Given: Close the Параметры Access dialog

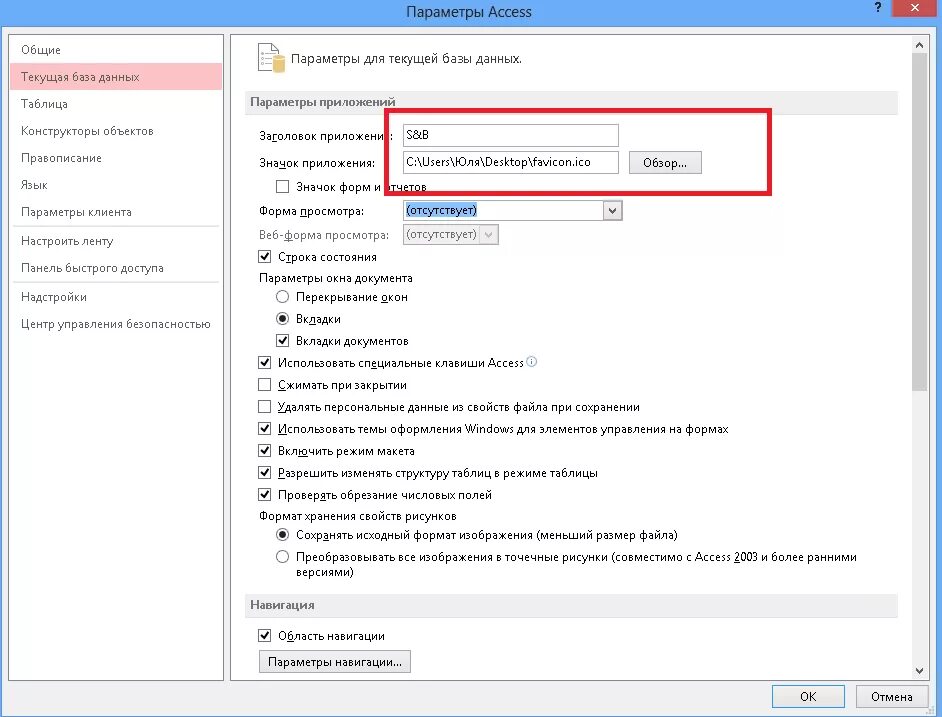Looking at the screenshot, I should point(914,8).
